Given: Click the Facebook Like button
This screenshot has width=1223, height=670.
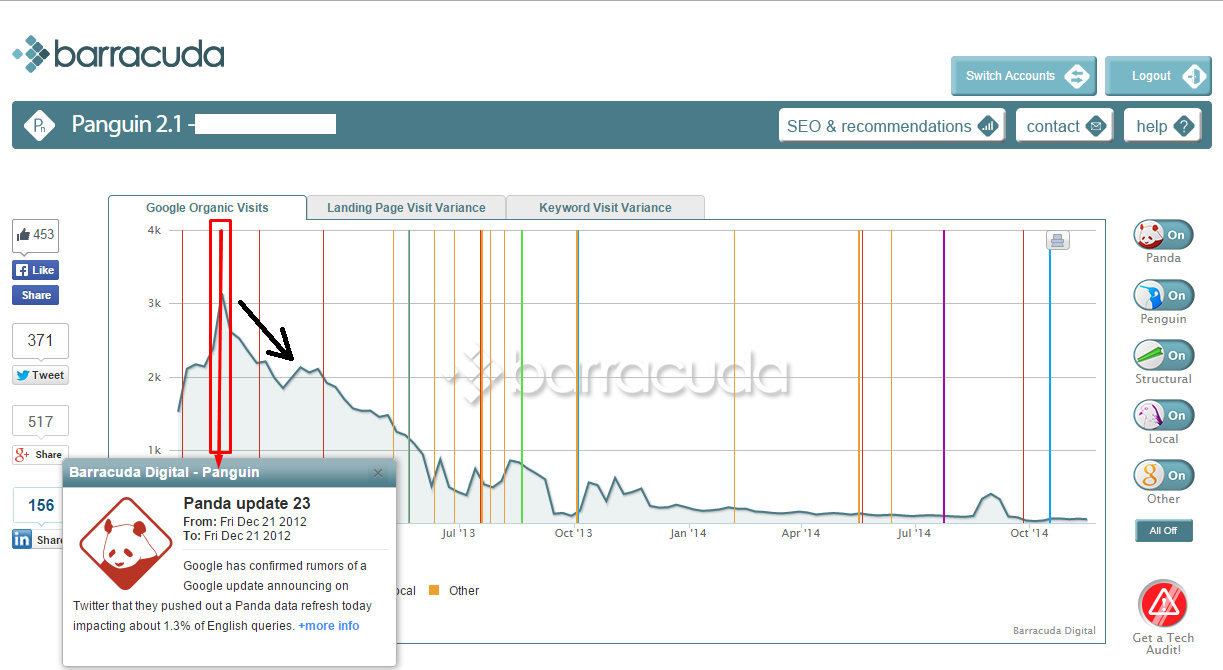Looking at the screenshot, I should (x=35, y=270).
